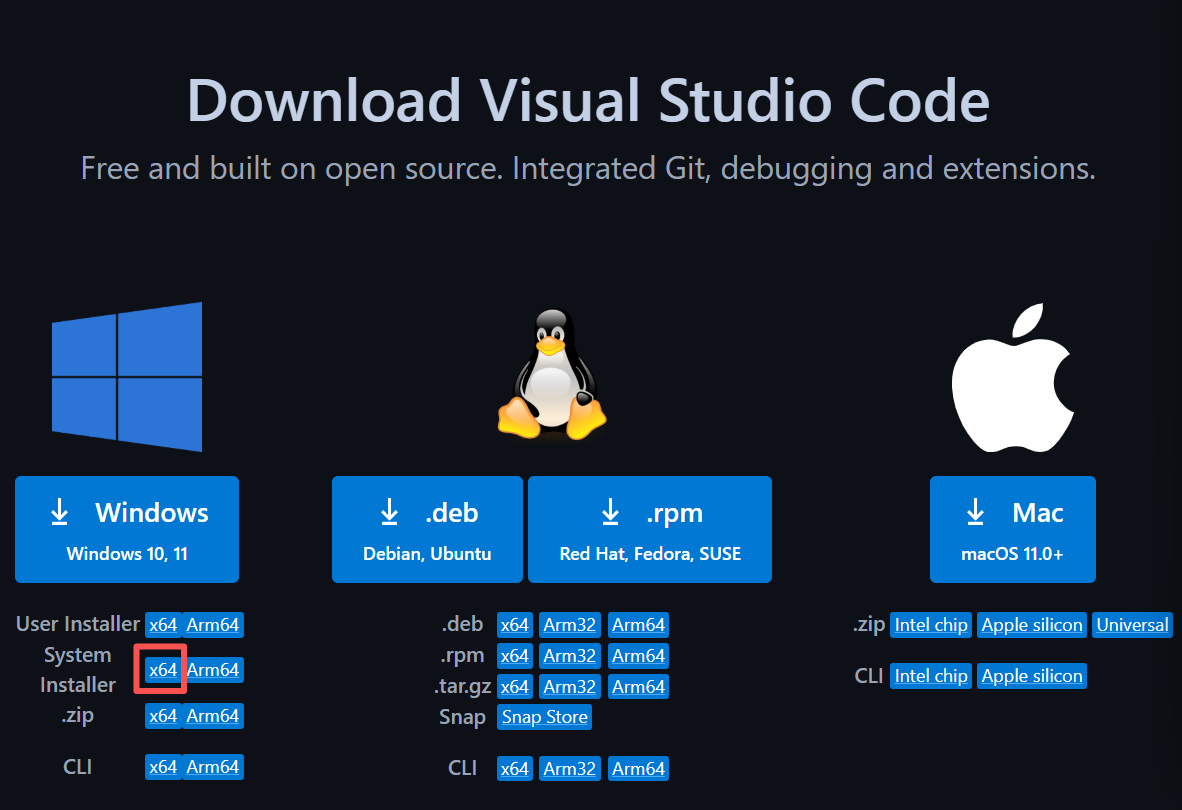
Task: Click the Linux Tux penguin icon
Action: (x=551, y=375)
